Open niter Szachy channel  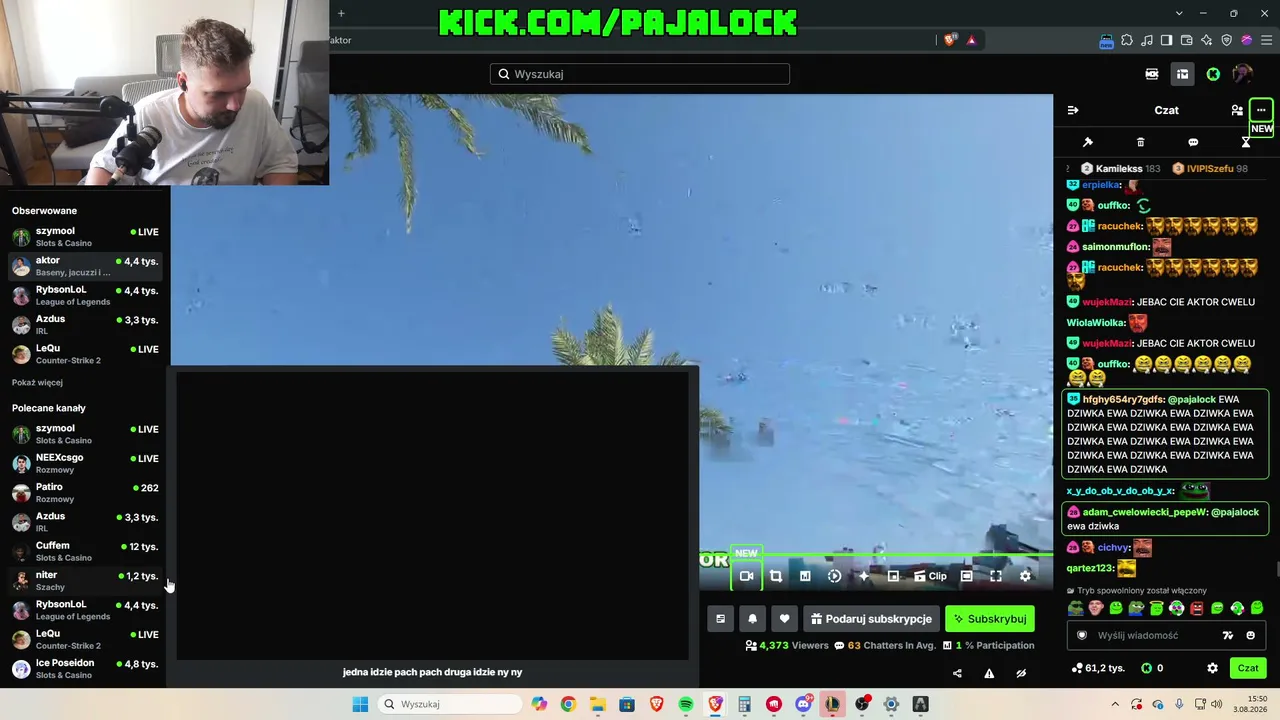click(85, 581)
